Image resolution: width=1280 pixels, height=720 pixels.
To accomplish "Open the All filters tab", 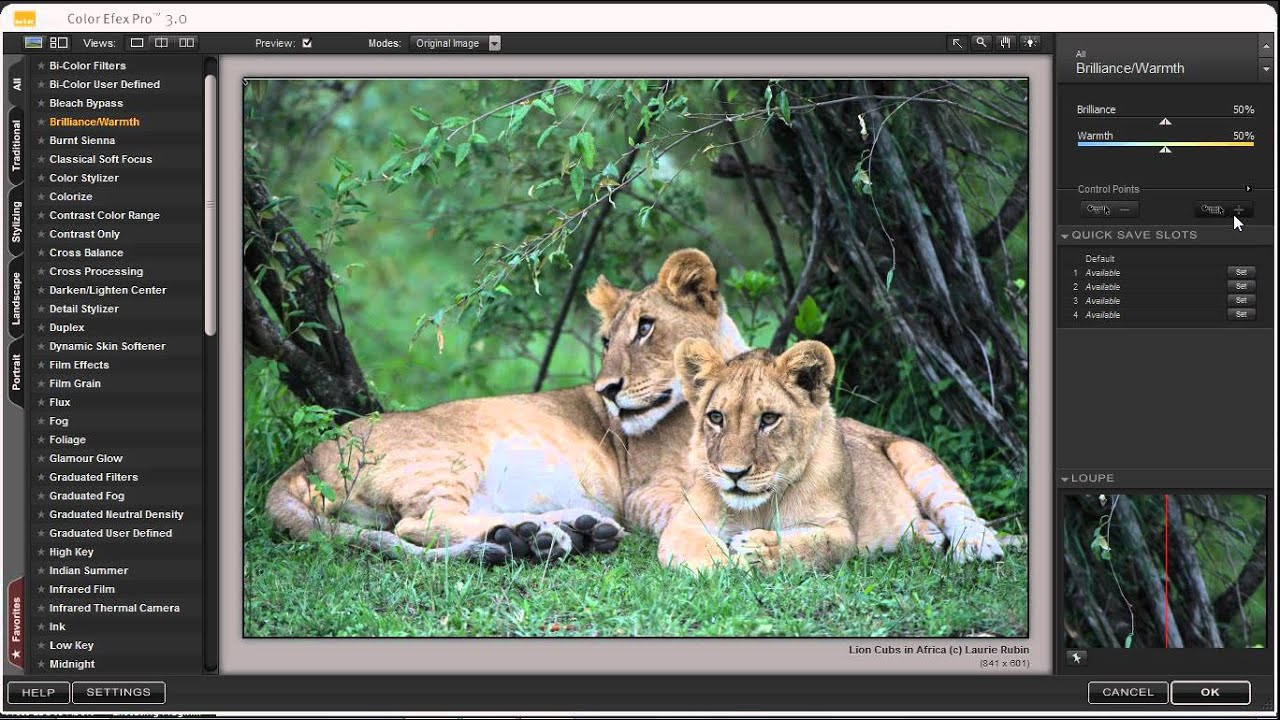I will point(16,84).
